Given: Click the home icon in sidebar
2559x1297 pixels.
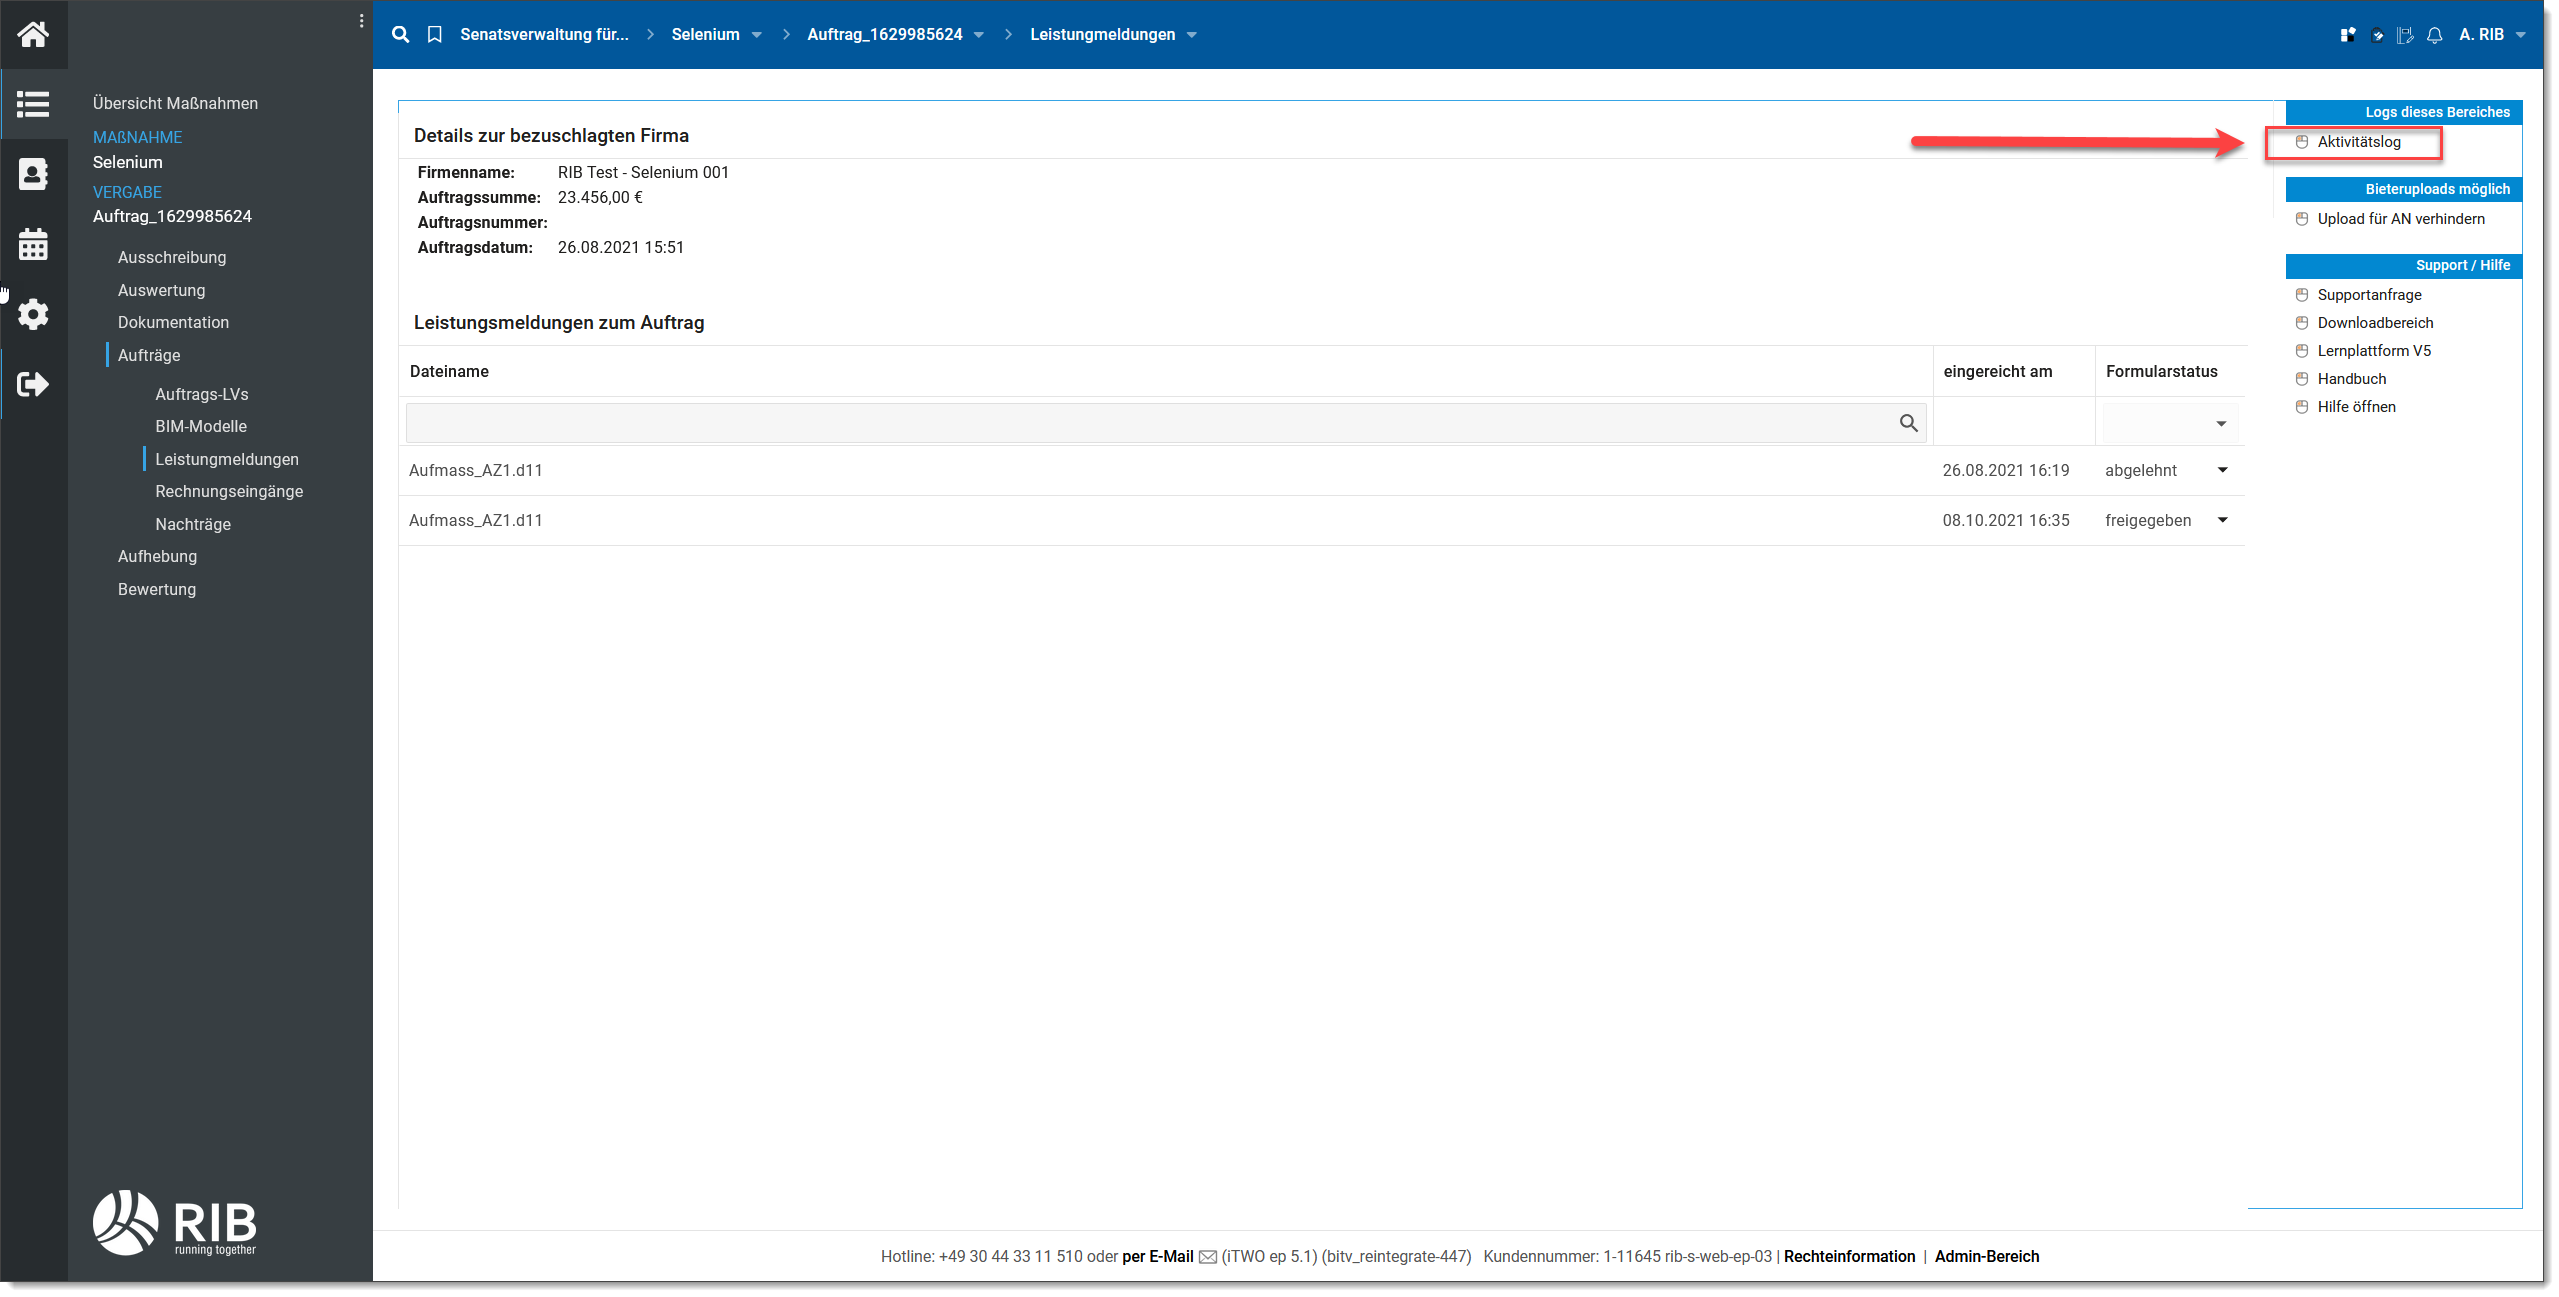Looking at the screenshot, I should 33,34.
